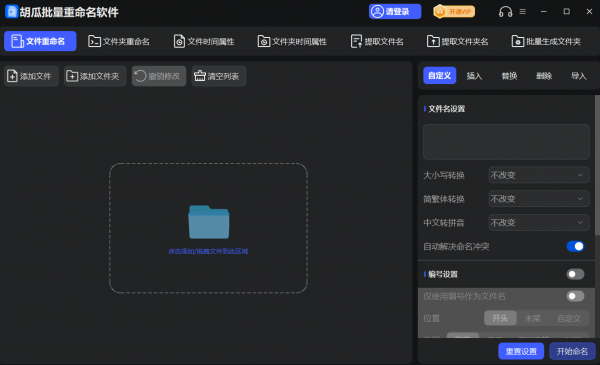The image size is (600, 365).
Task: Click the app logo icon in title bar
Action: coord(11,11)
